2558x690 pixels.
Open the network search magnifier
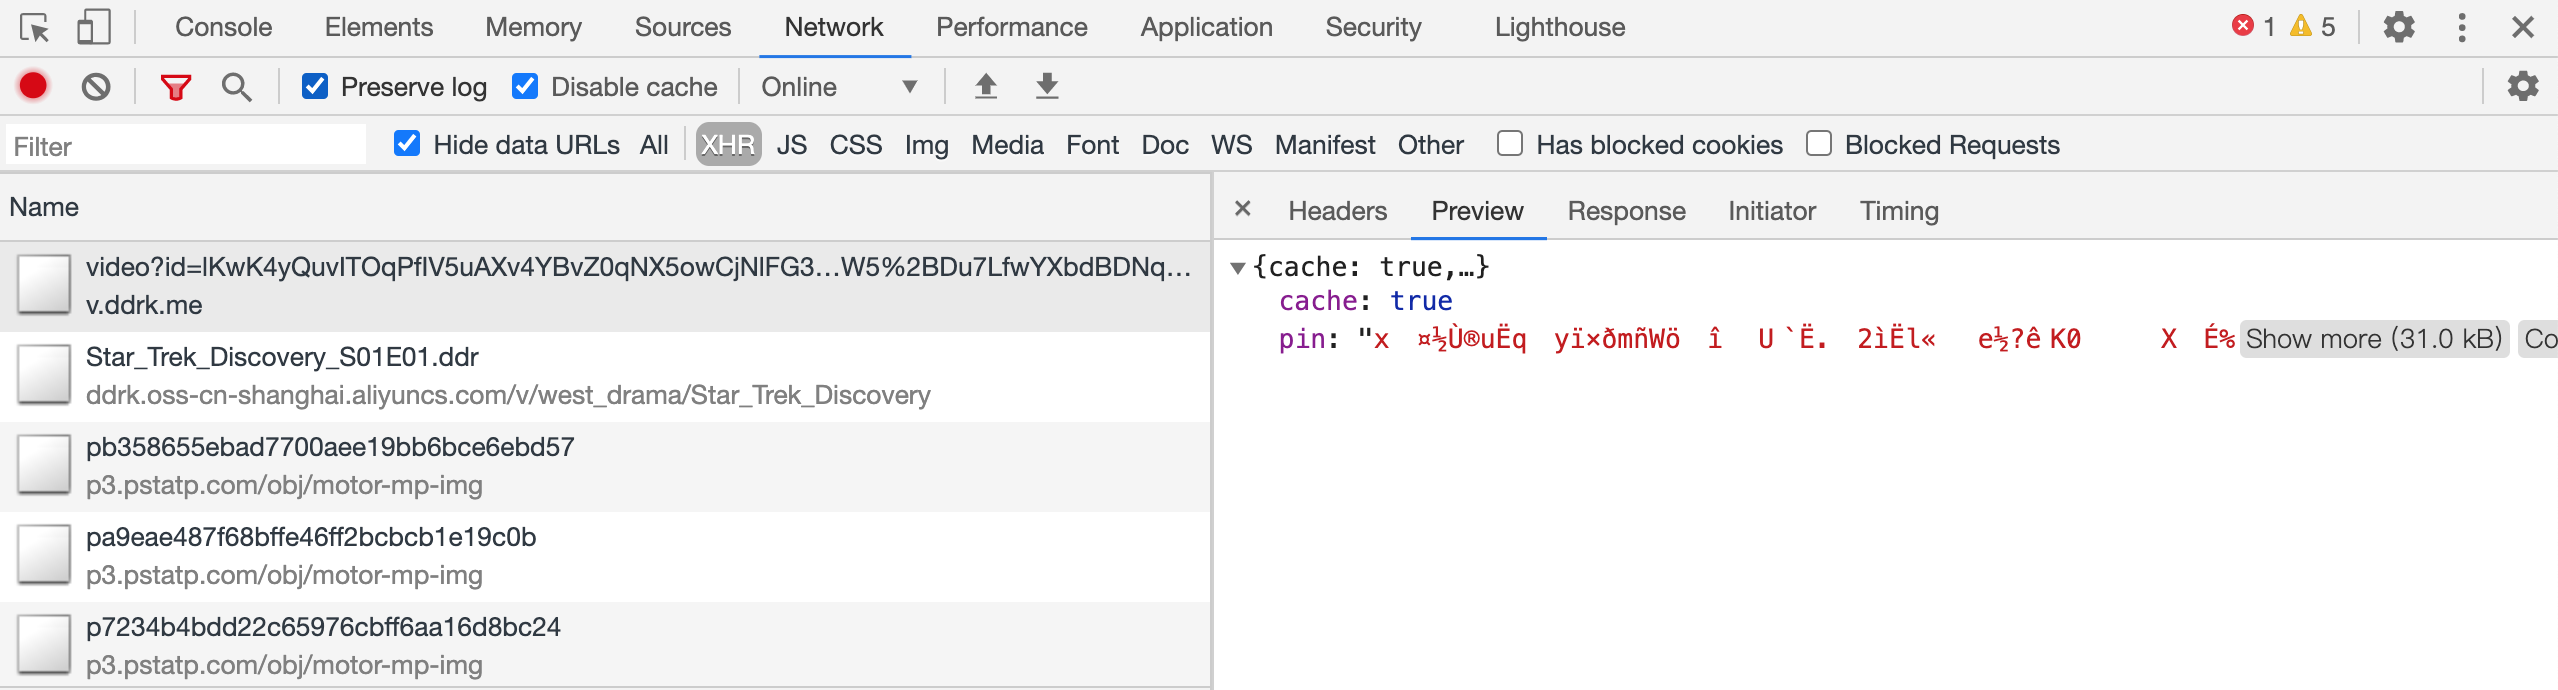point(236,87)
